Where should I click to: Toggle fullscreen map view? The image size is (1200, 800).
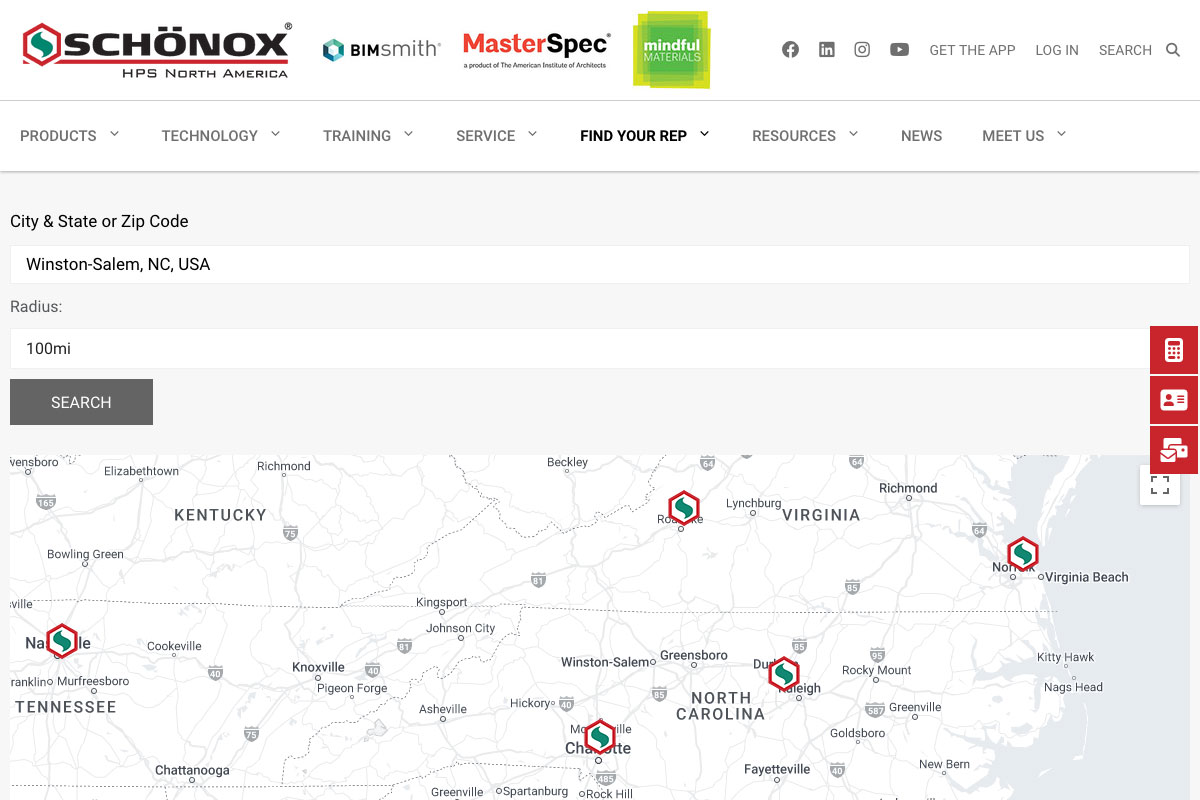[x=1159, y=485]
